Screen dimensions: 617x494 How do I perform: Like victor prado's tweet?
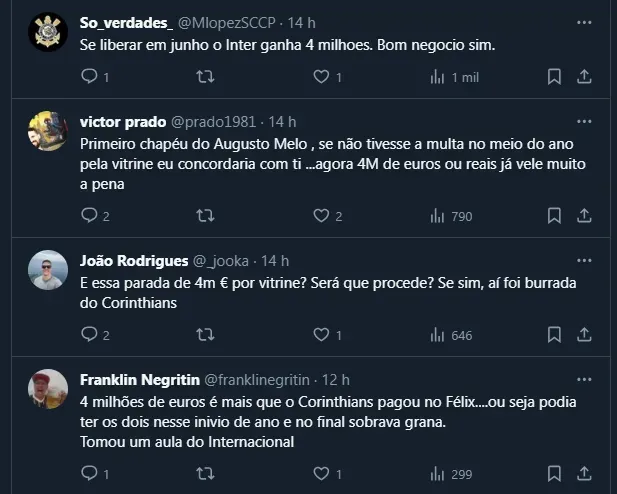[x=321, y=215]
